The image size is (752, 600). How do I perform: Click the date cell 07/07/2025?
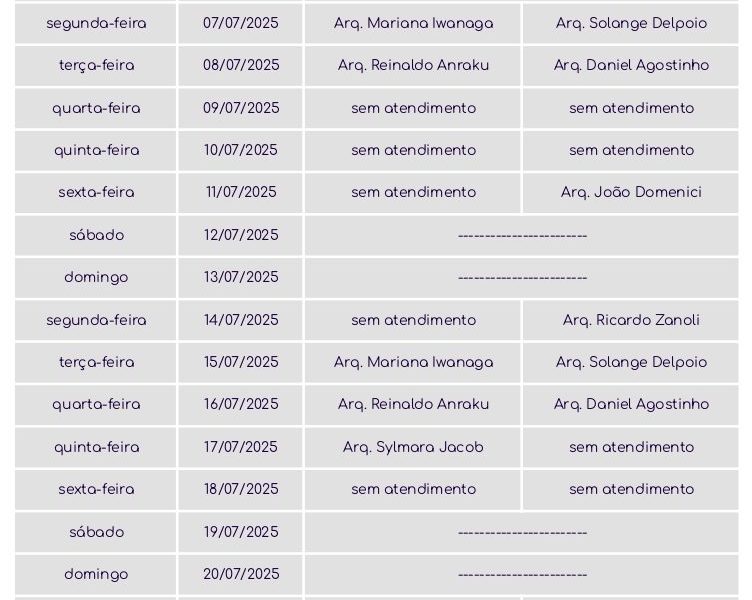(x=240, y=23)
